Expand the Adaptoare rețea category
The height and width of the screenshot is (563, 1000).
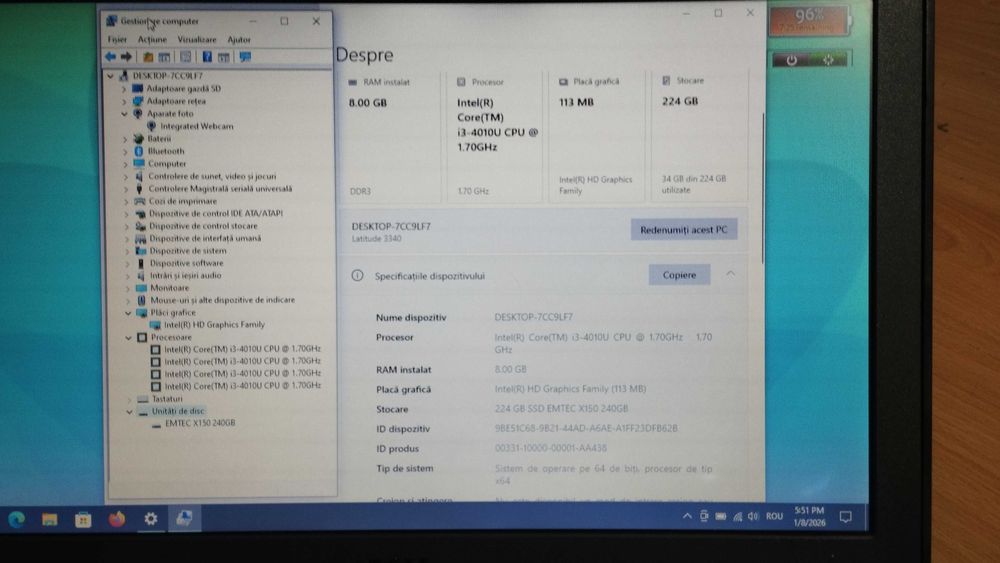(x=124, y=101)
